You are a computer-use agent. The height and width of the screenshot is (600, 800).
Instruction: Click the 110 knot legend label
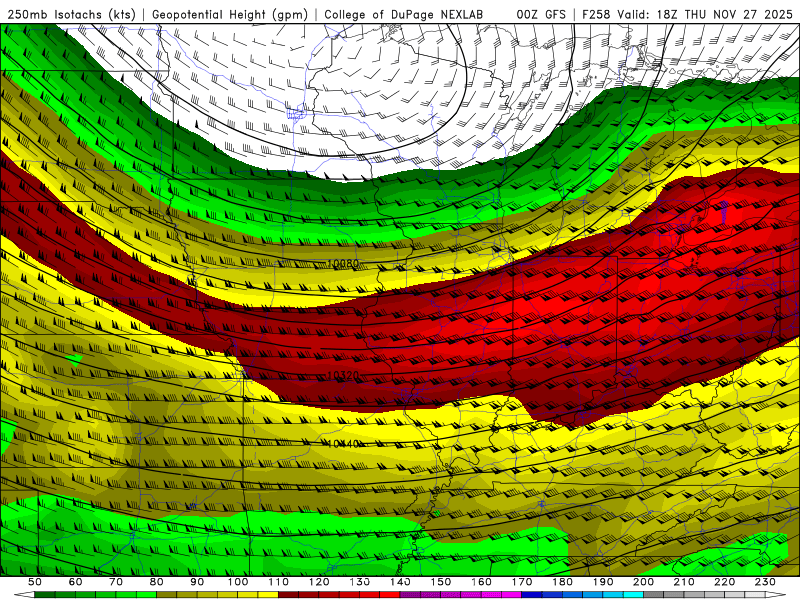tap(279, 582)
